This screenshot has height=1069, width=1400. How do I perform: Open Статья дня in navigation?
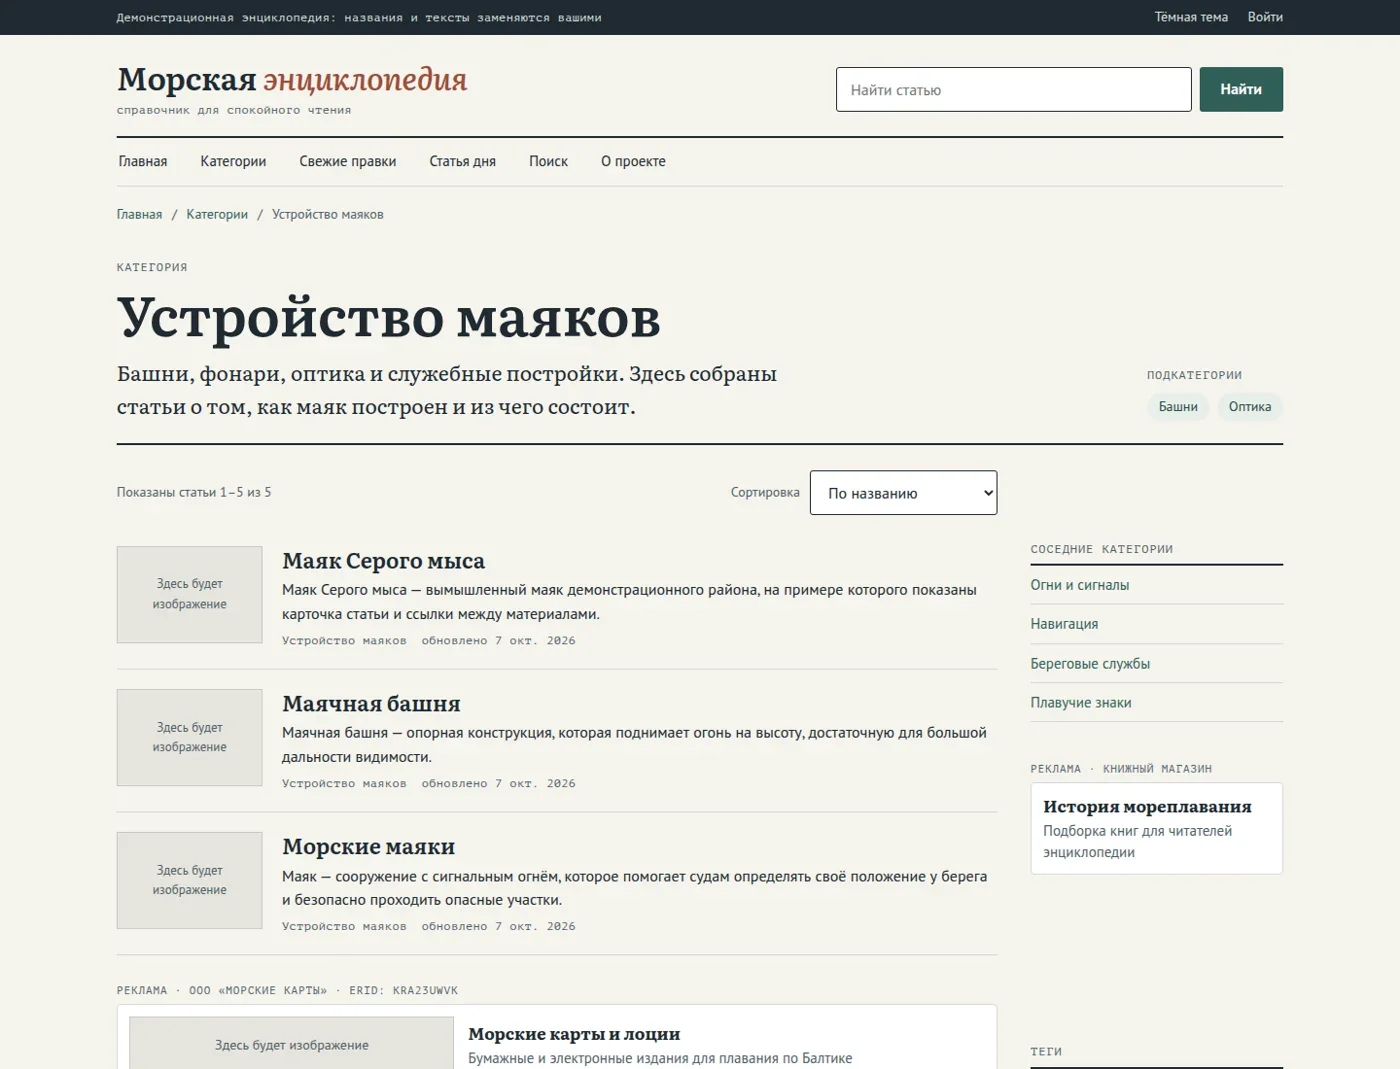point(462,161)
